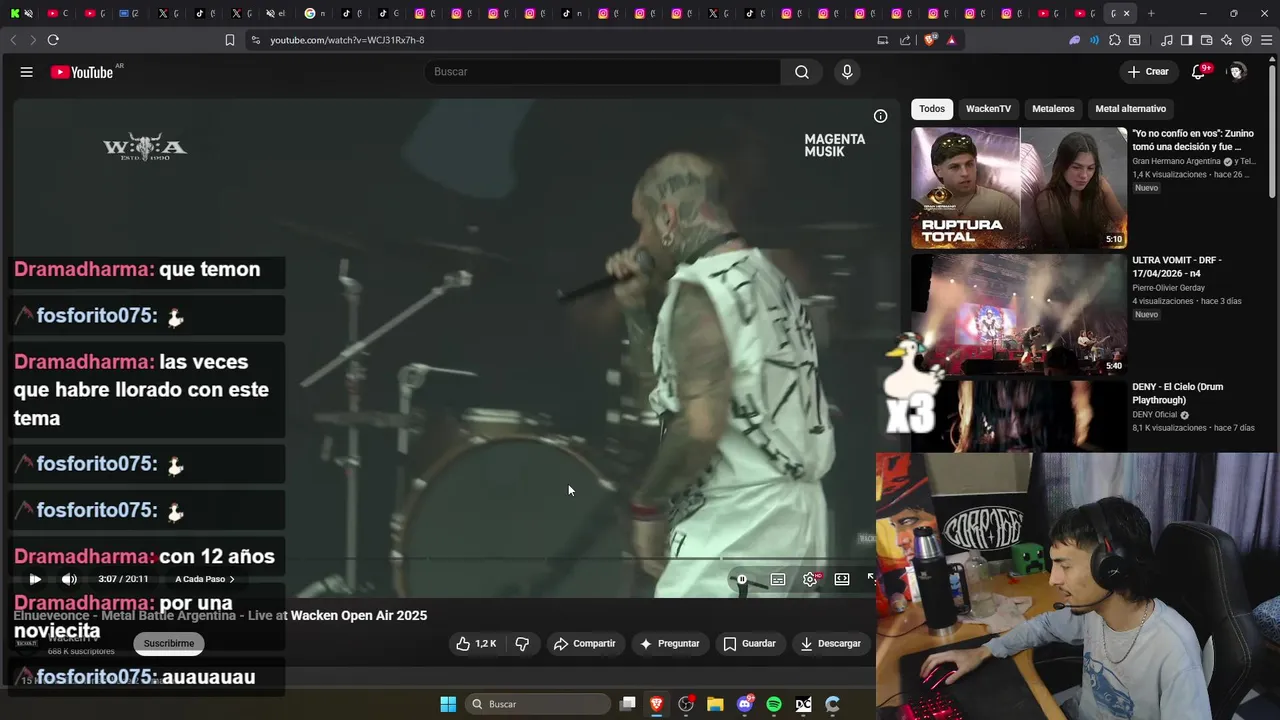This screenshot has height=720, width=1280.
Task: Open Brave Rewards triangle icon
Action: pos(951,40)
